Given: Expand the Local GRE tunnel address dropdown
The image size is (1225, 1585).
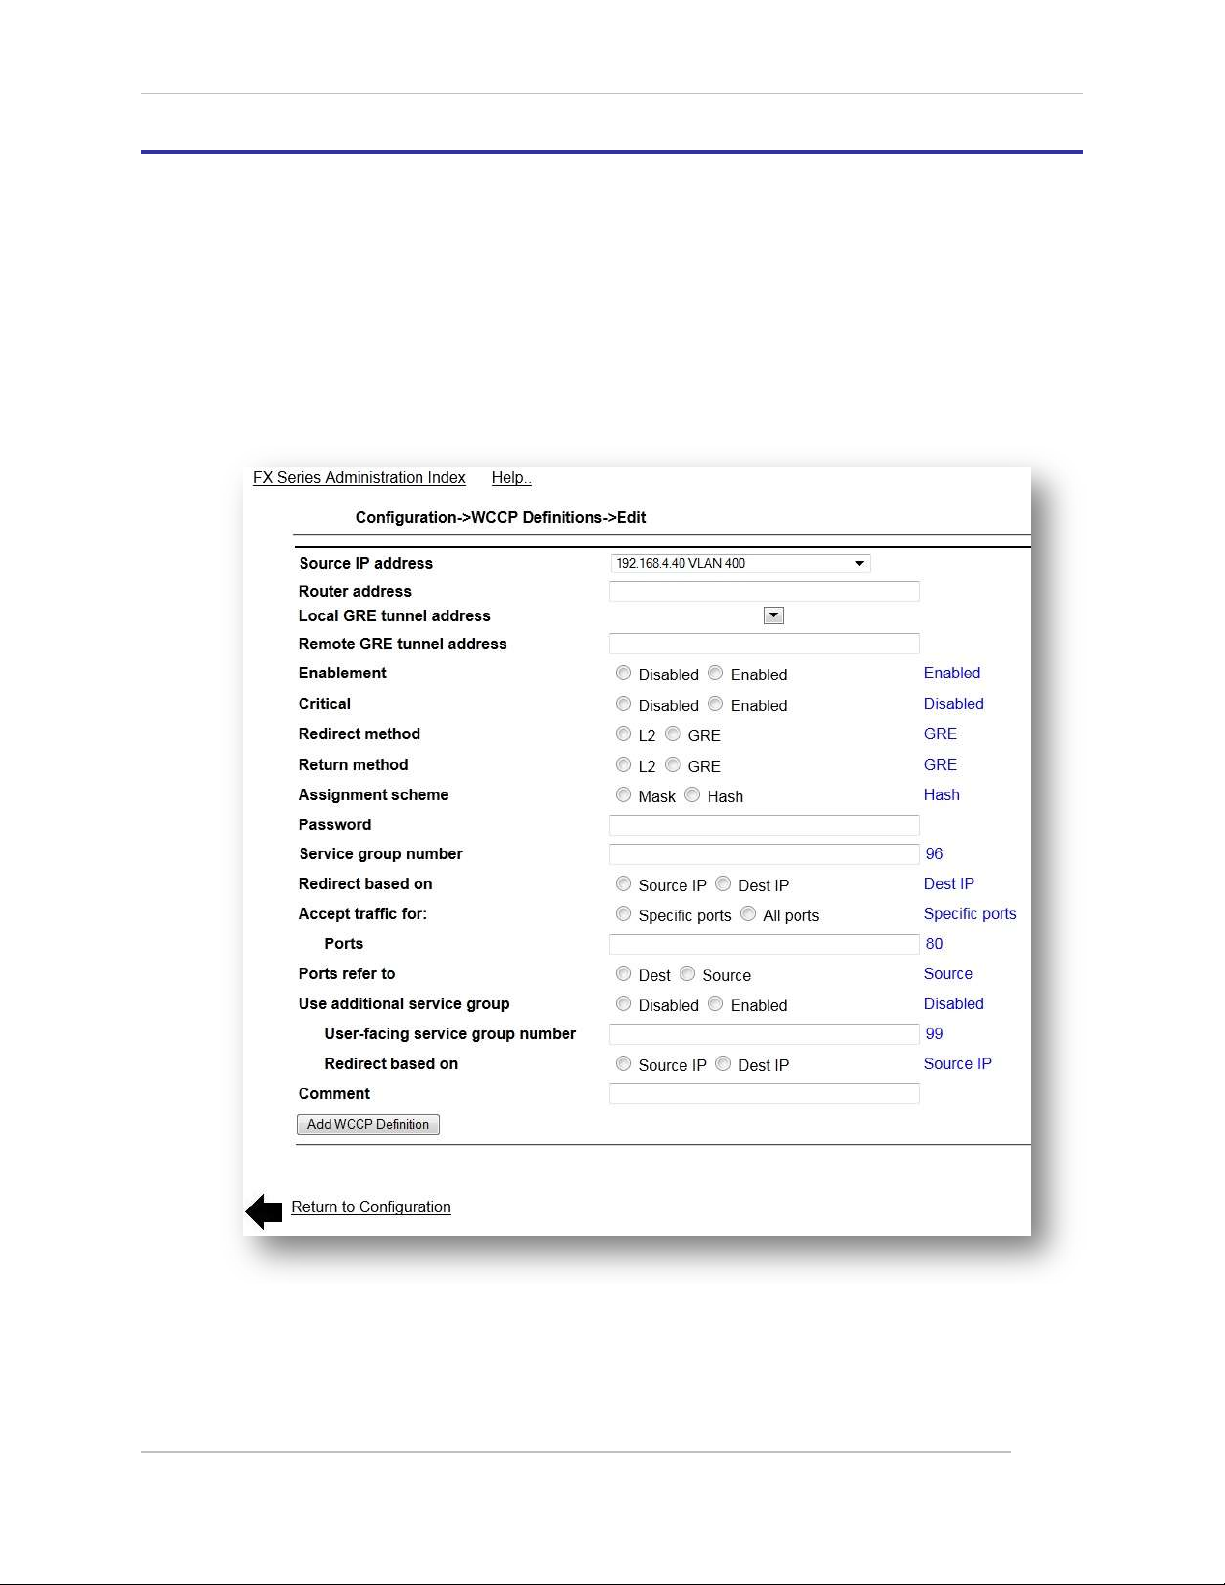Looking at the screenshot, I should [x=773, y=616].
